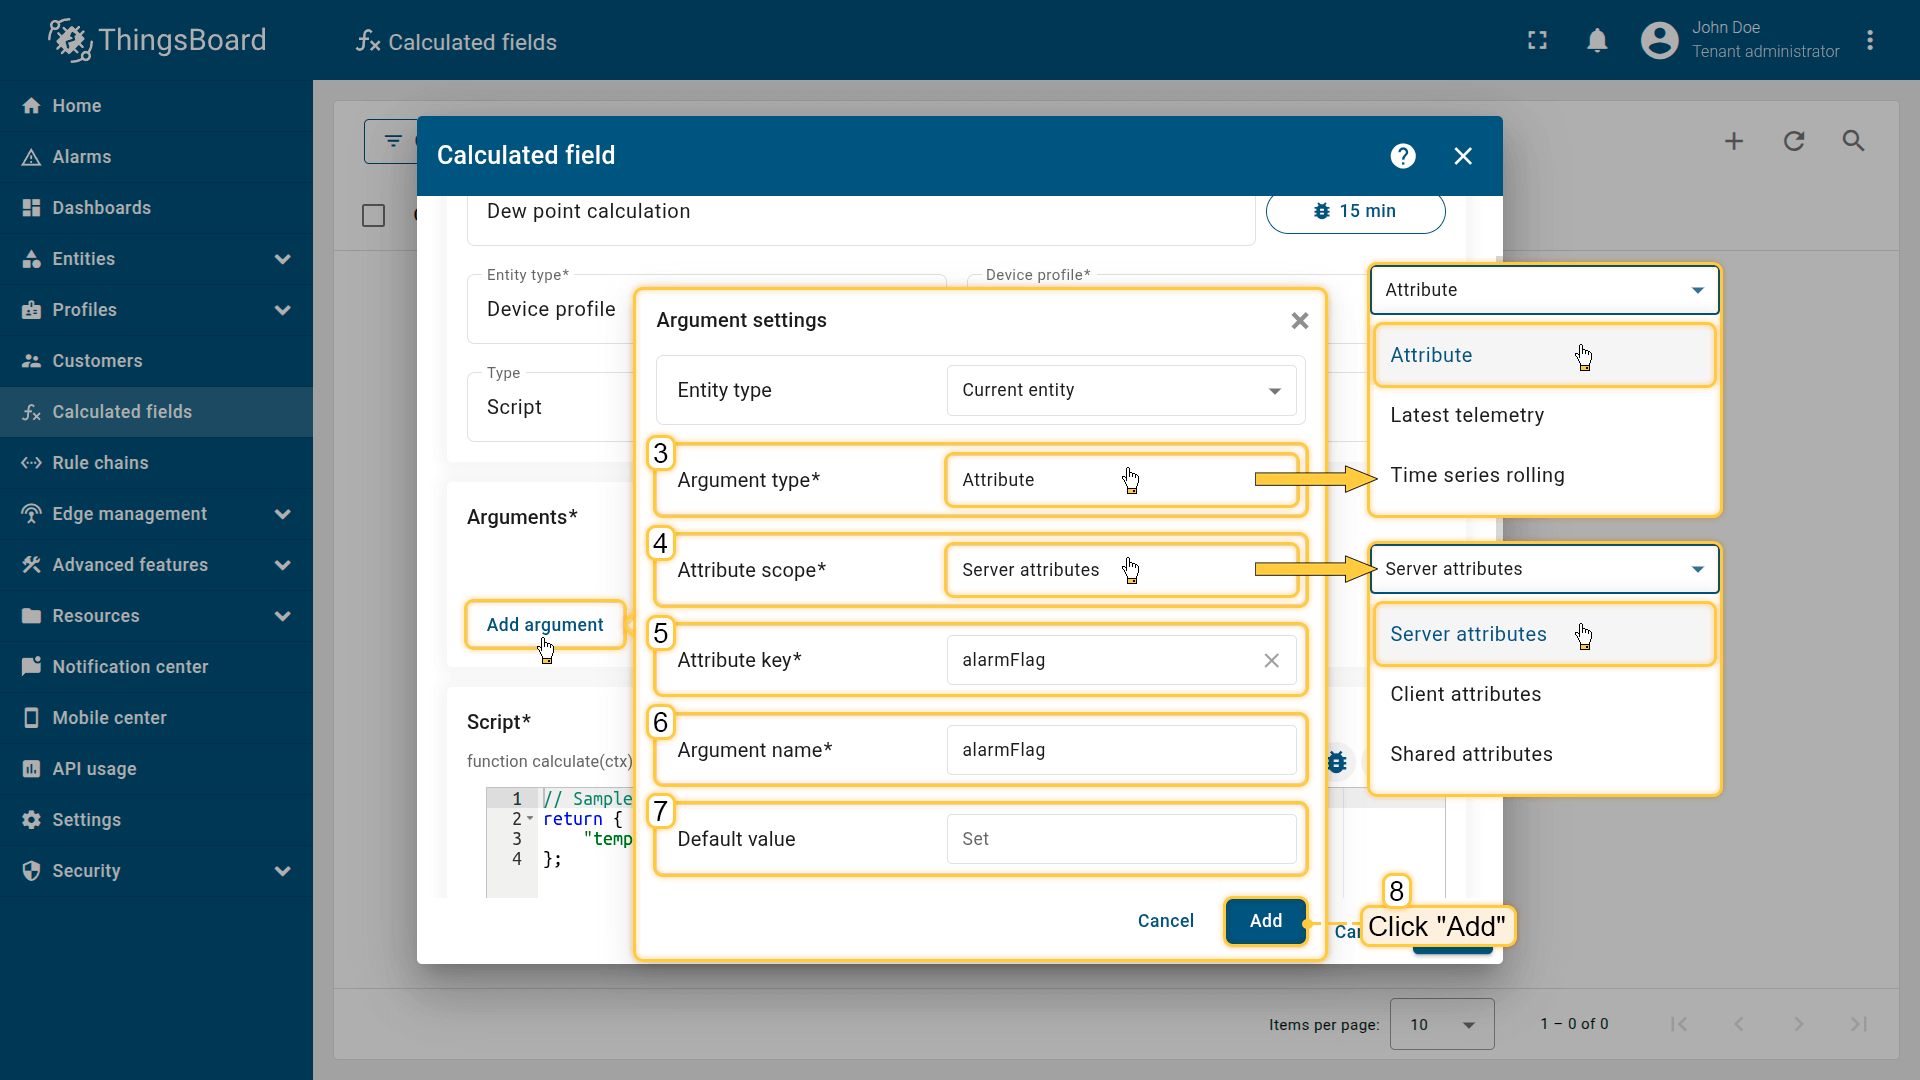Close the Argument settings popup
Image resolution: width=1920 pixels, height=1080 pixels.
click(x=1299, y=321)
